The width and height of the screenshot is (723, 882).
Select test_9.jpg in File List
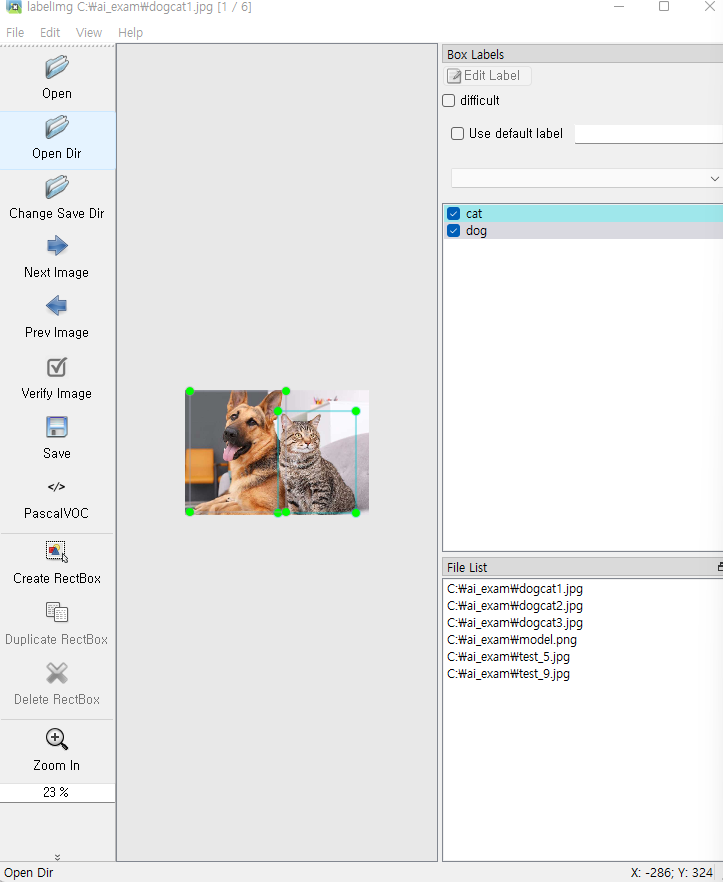point(509,673)
